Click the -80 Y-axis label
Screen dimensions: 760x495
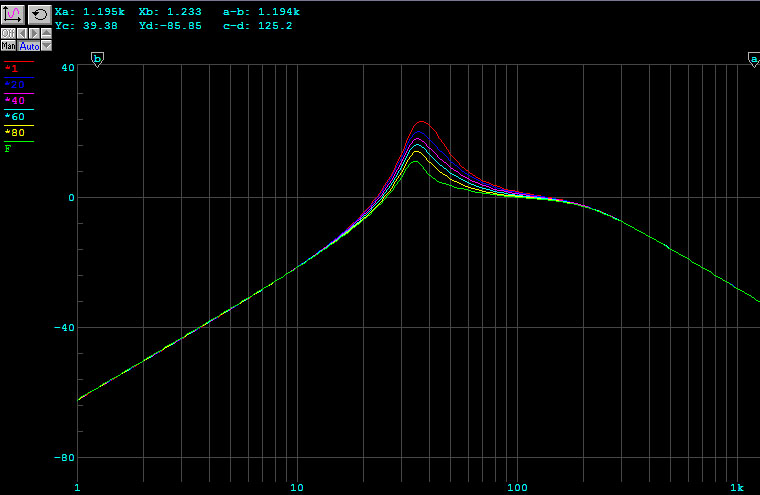pos(64,458)
